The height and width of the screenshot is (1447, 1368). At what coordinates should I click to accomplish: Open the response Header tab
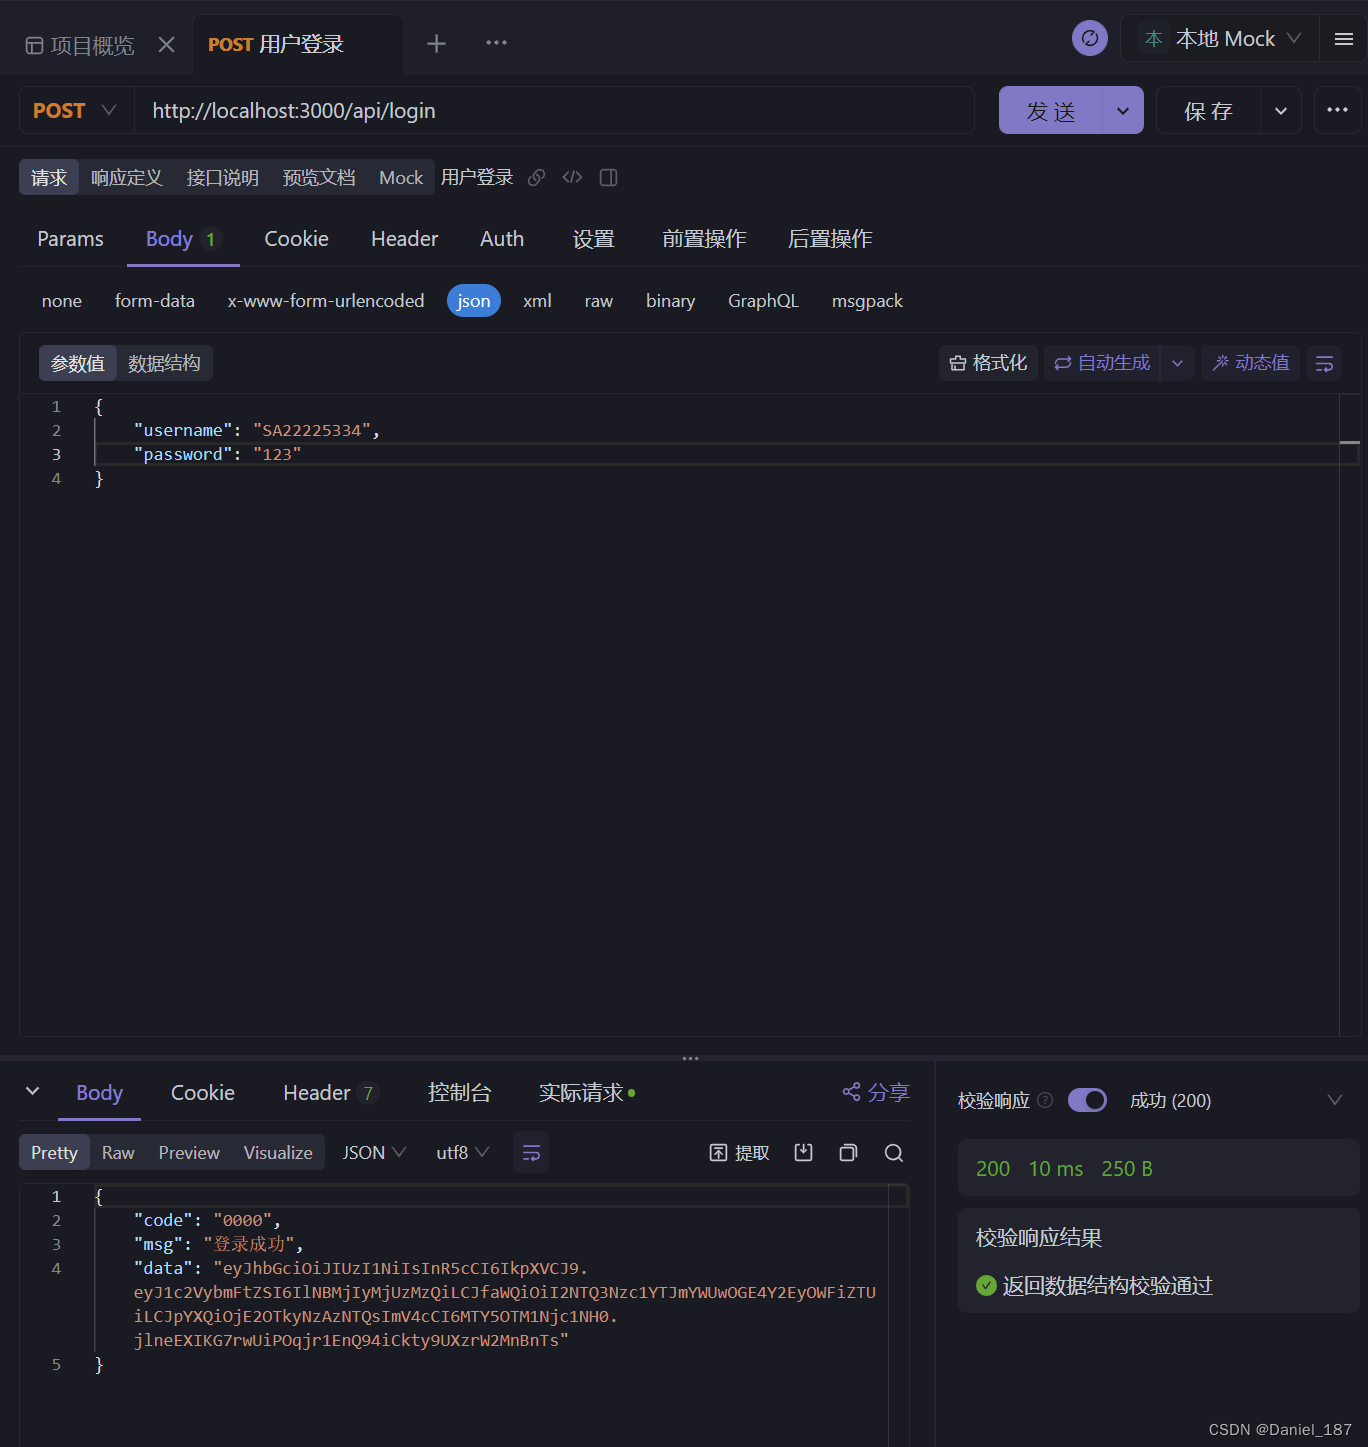pos(329,1093)
